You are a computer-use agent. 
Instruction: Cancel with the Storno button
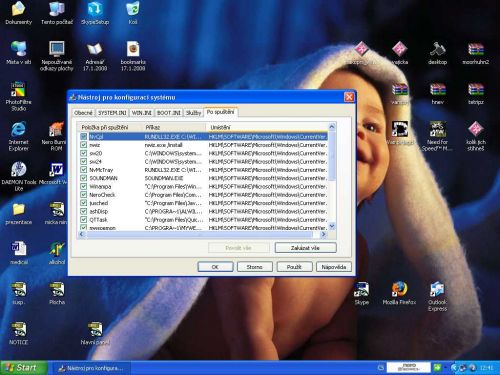click(x=255, y=267)
